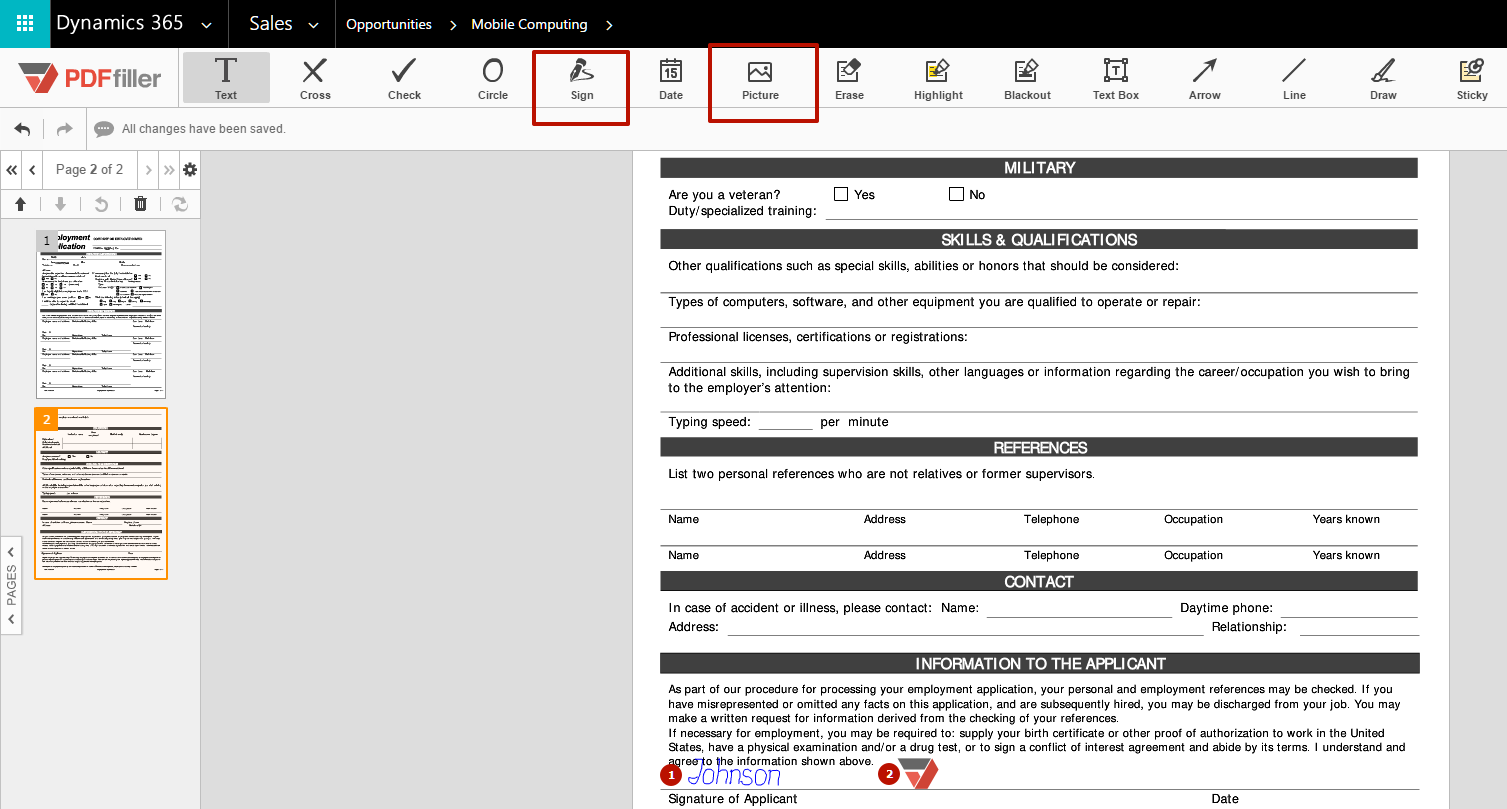Open the Dynamics 365 app launcher grid

click(x=25, y=24)
